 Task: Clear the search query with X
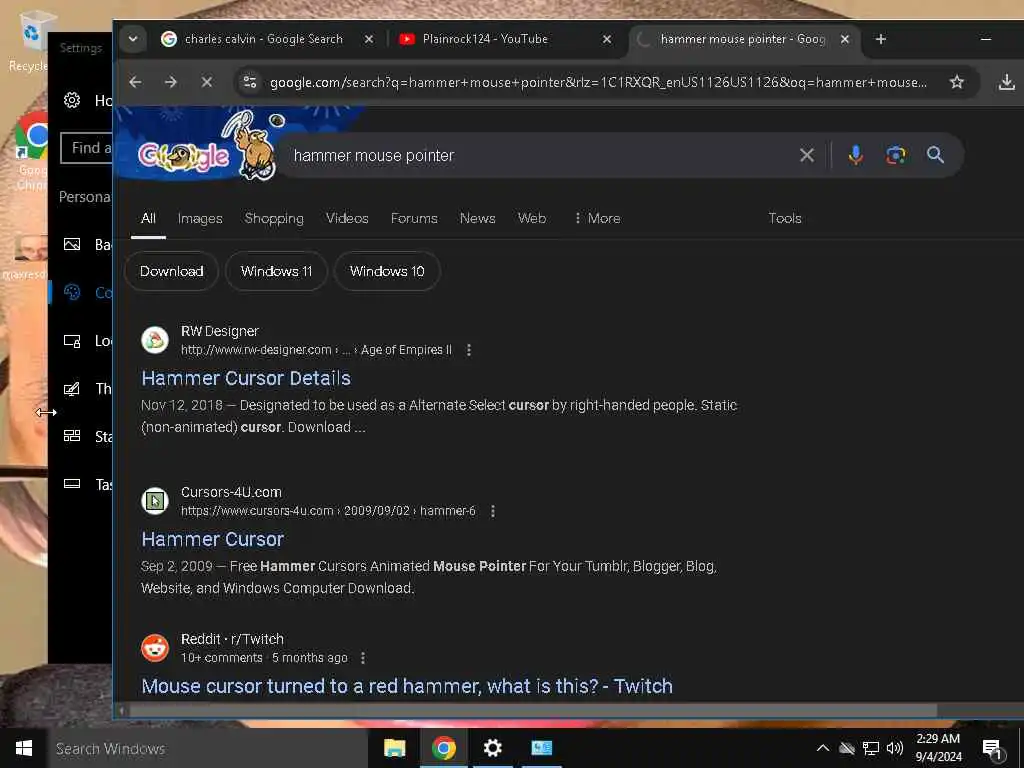click(807, 155)
